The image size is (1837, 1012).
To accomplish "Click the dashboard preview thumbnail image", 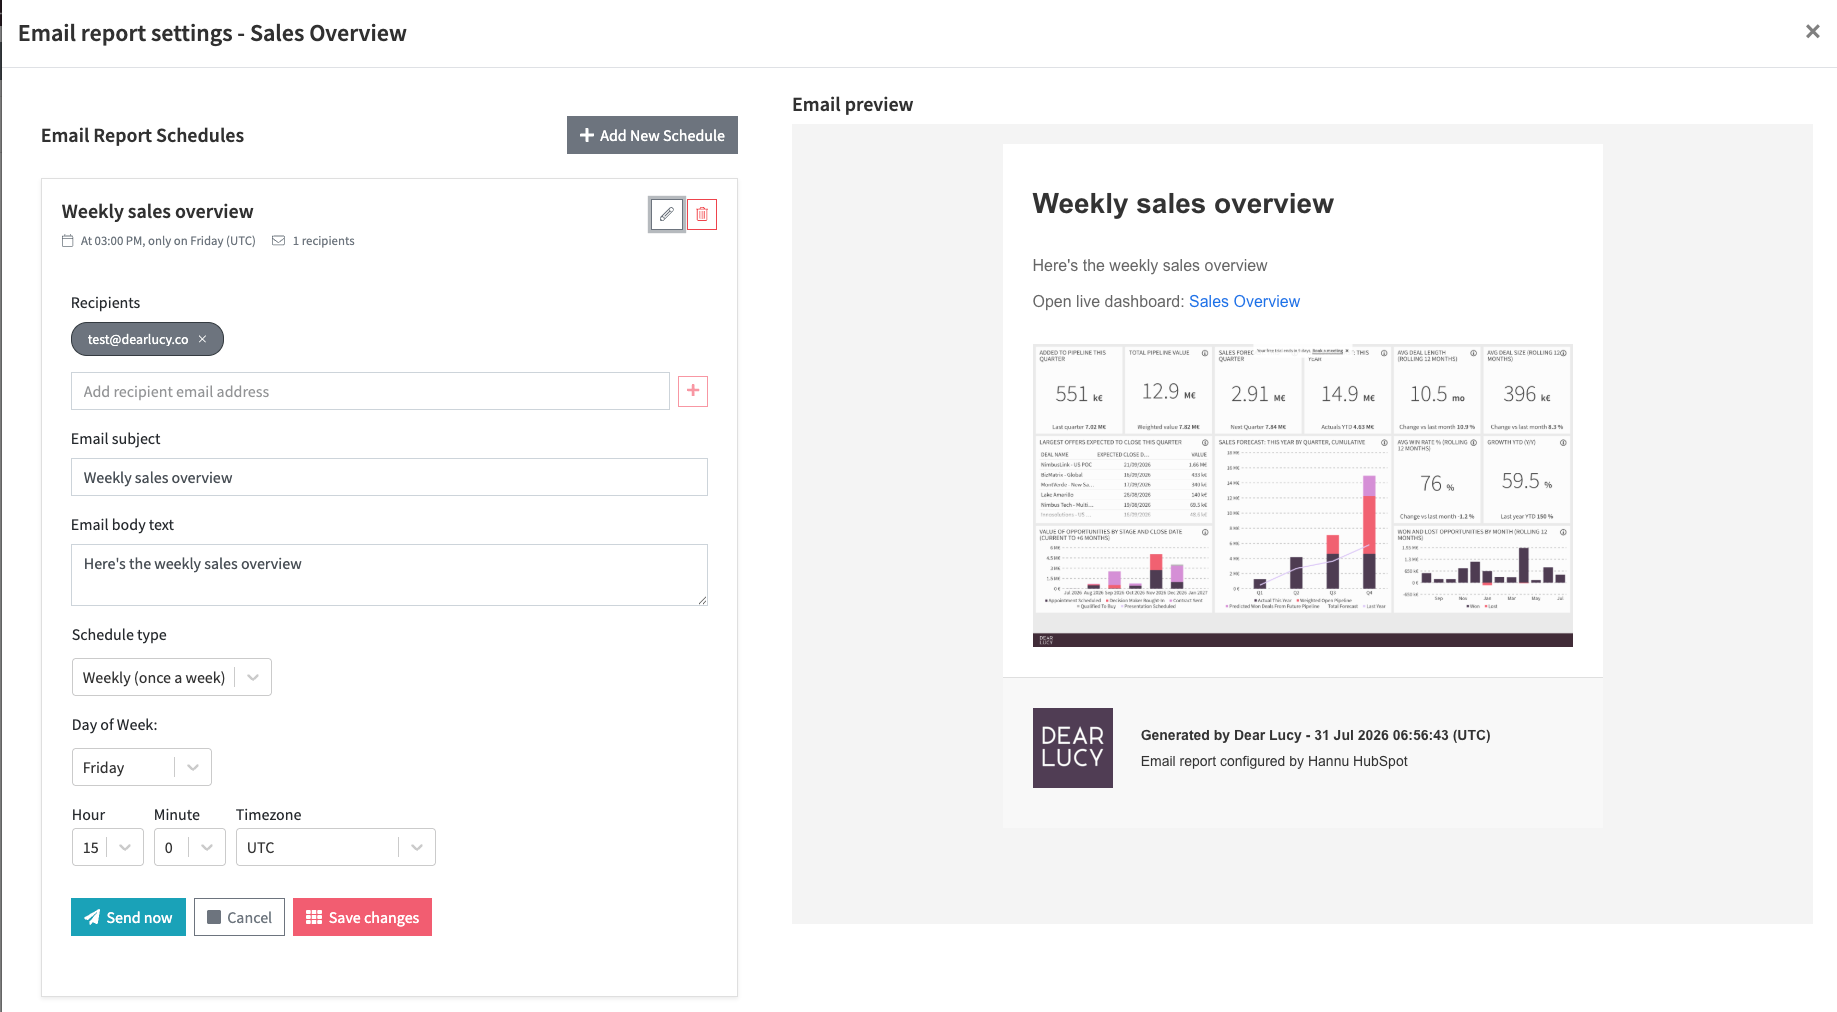I will pos(1302,495).
